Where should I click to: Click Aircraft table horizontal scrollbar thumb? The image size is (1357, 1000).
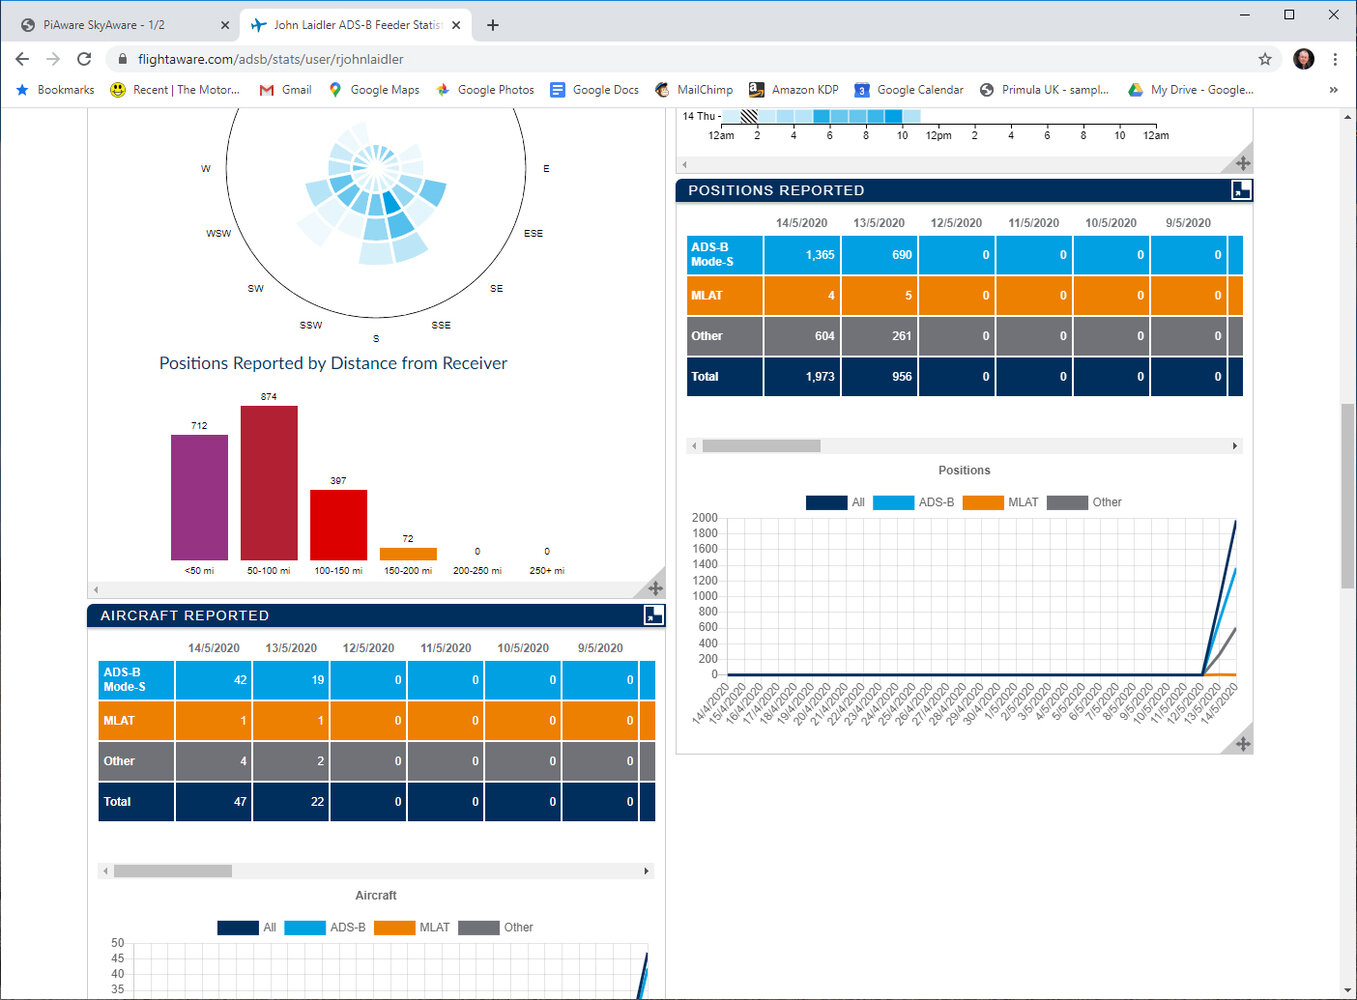coord(173,871)
